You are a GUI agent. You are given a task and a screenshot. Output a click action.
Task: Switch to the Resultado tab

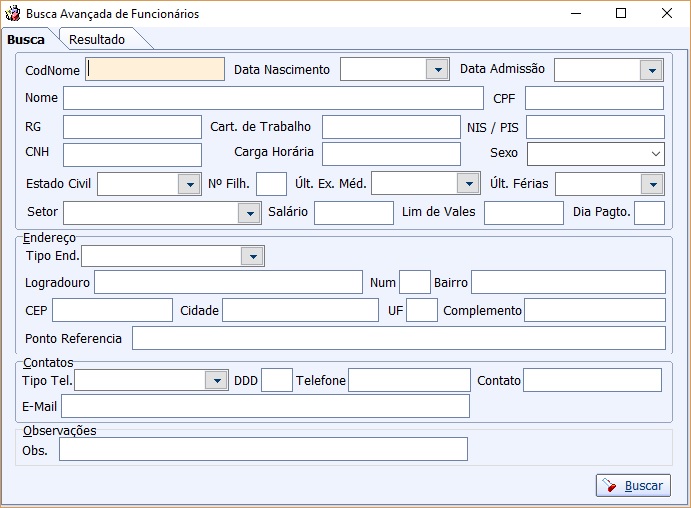click(x=97, y=40)
